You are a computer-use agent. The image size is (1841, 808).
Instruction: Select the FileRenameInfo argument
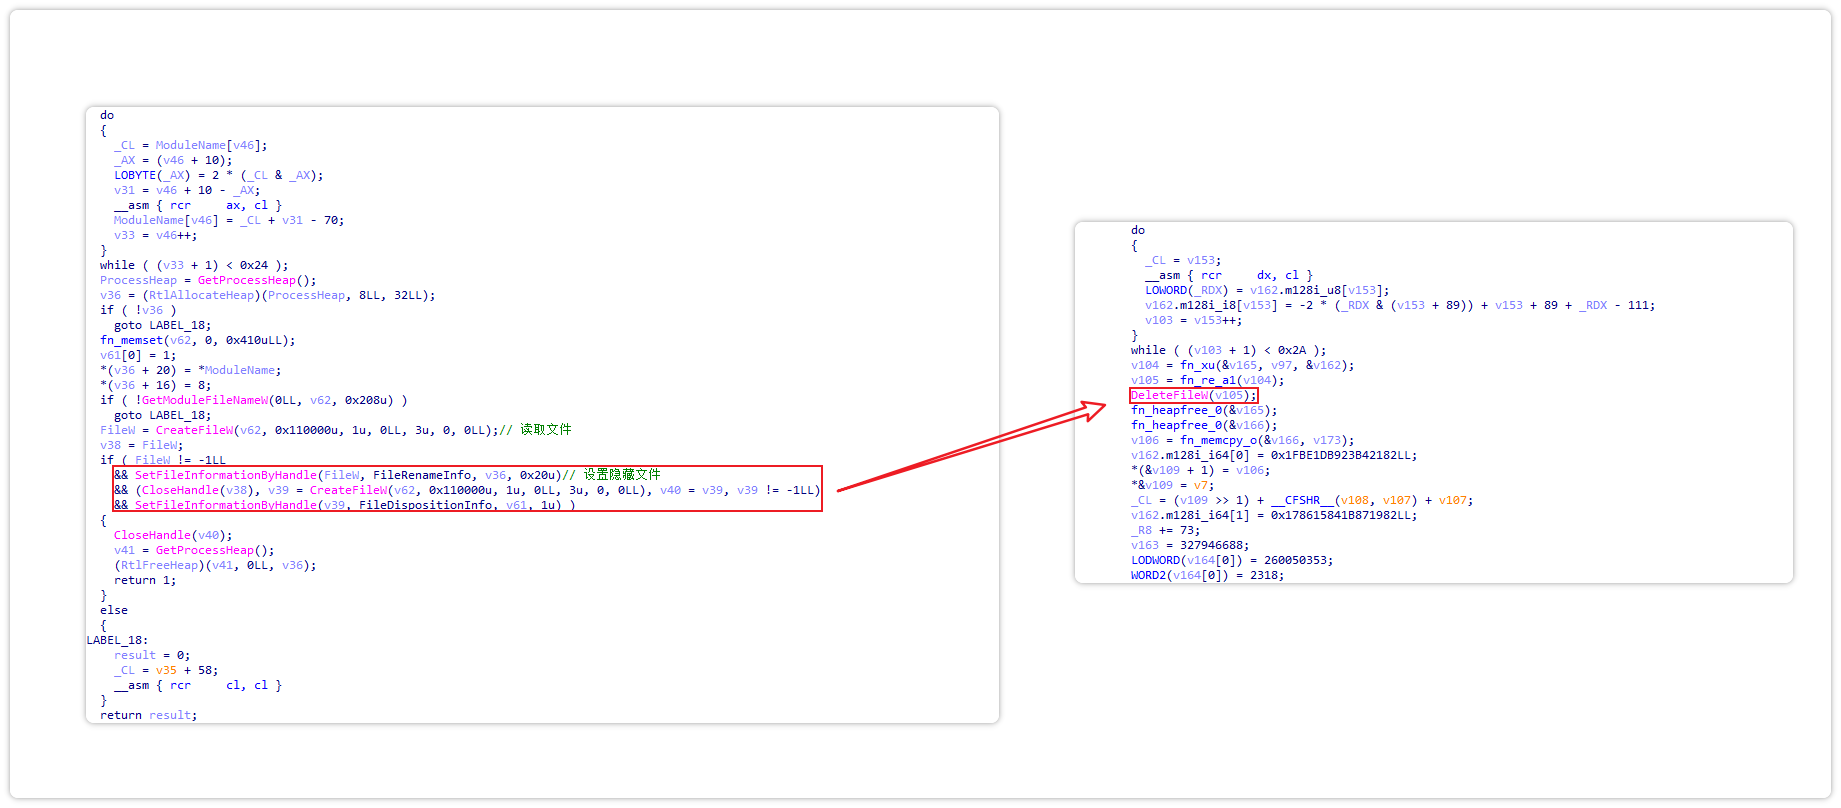pyautogui.click(x=421, y=476)
